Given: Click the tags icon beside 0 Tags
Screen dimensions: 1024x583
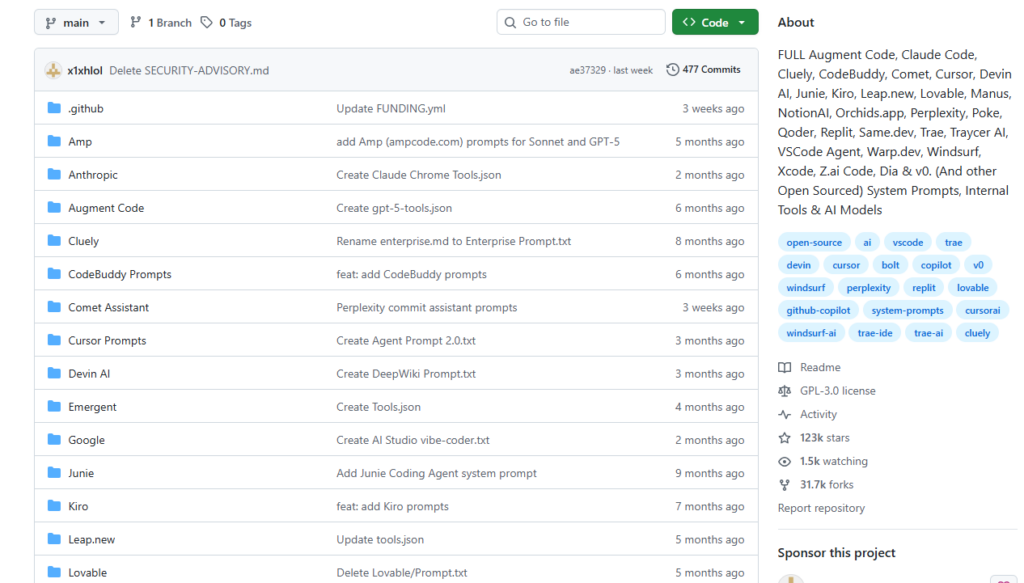Looking at the screenshot, I should tap(206, 22).
